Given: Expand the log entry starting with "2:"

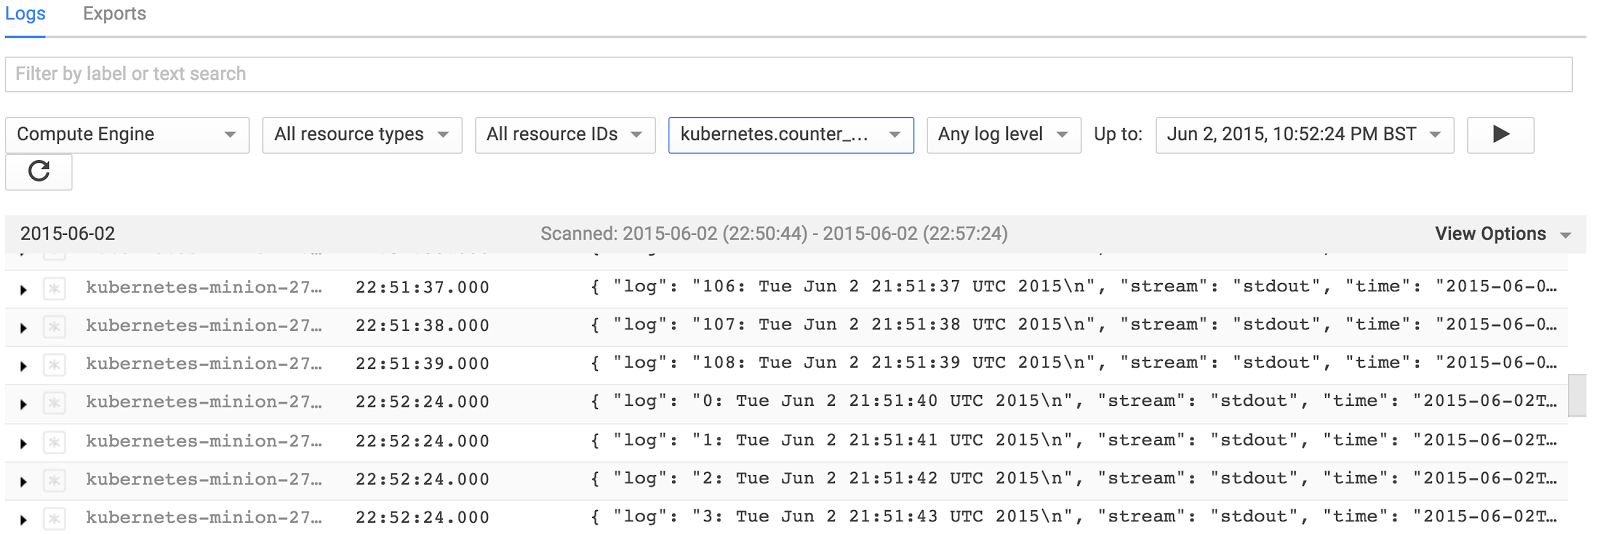Looking at the screenshot, I should coord(23,481).
